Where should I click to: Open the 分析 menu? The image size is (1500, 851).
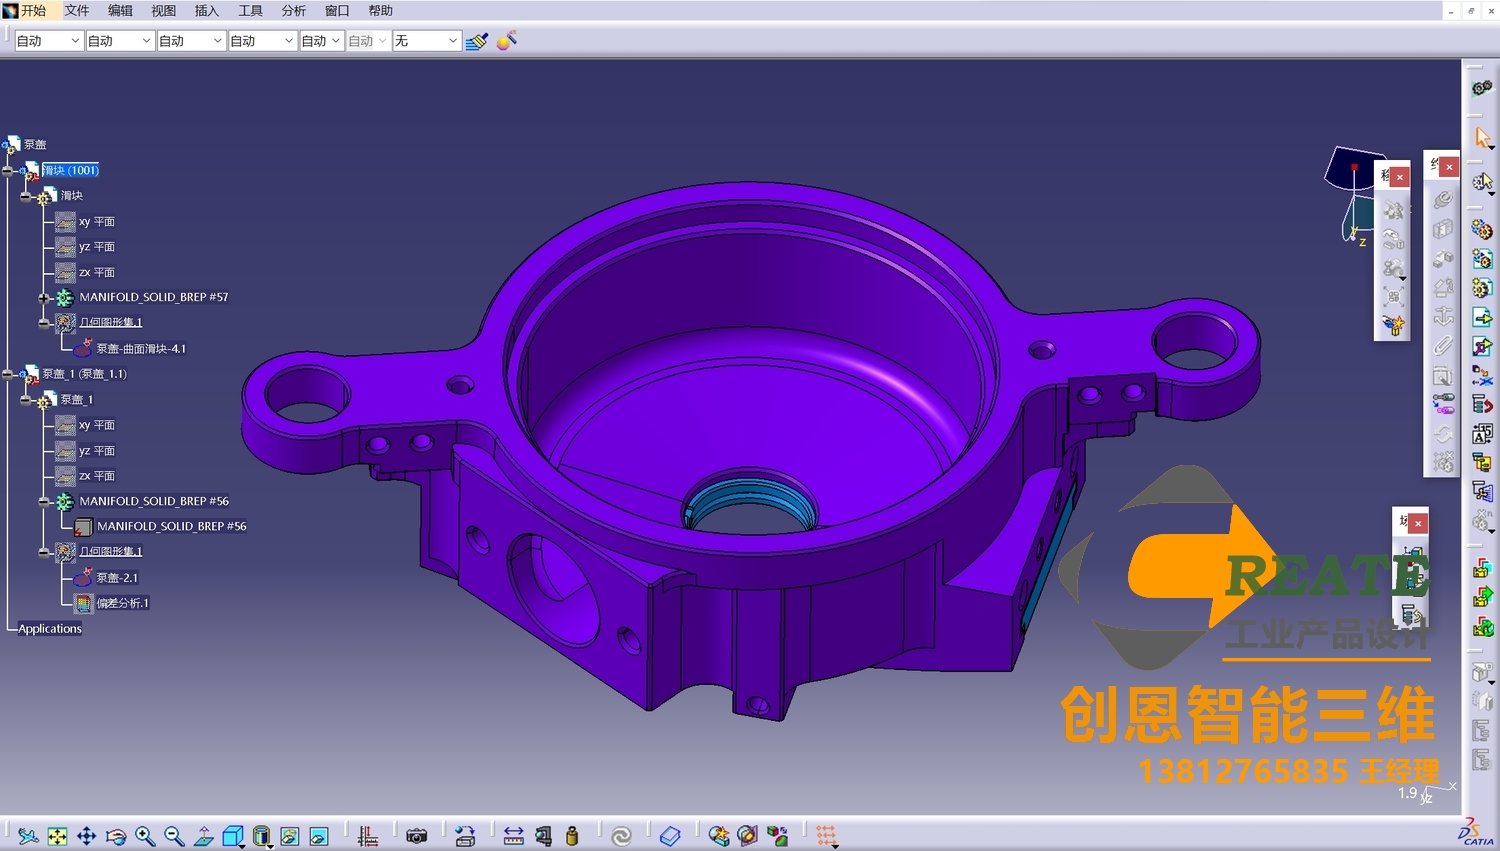pyautogui.click(x=294, y=11)
